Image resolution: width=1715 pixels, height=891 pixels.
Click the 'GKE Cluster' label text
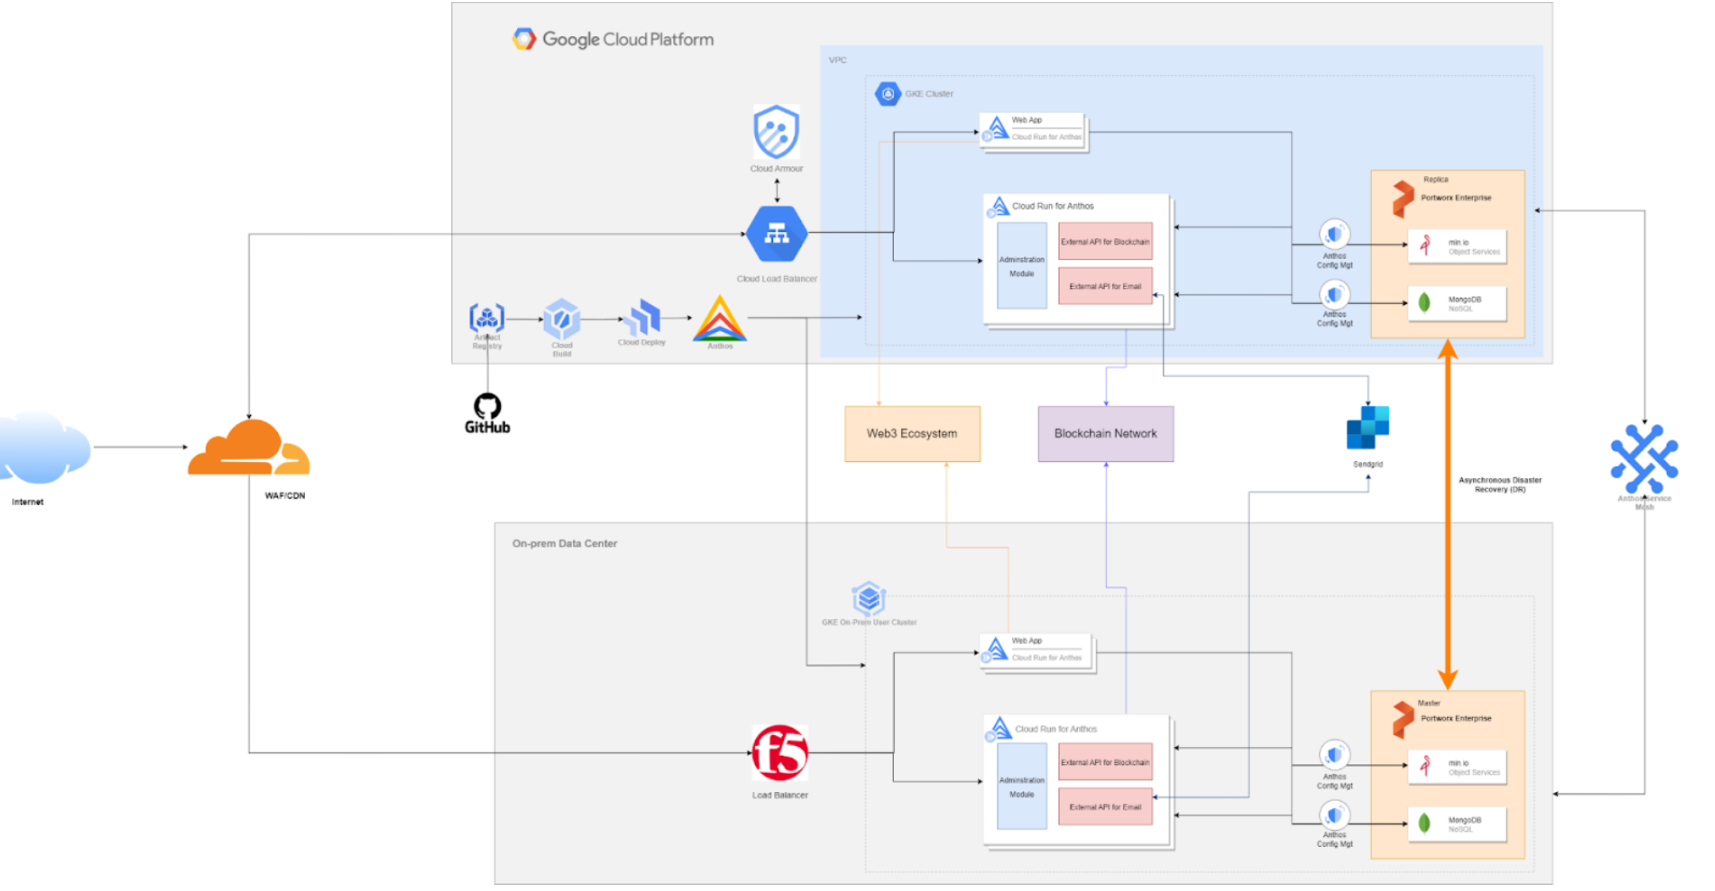coord(930,94)
